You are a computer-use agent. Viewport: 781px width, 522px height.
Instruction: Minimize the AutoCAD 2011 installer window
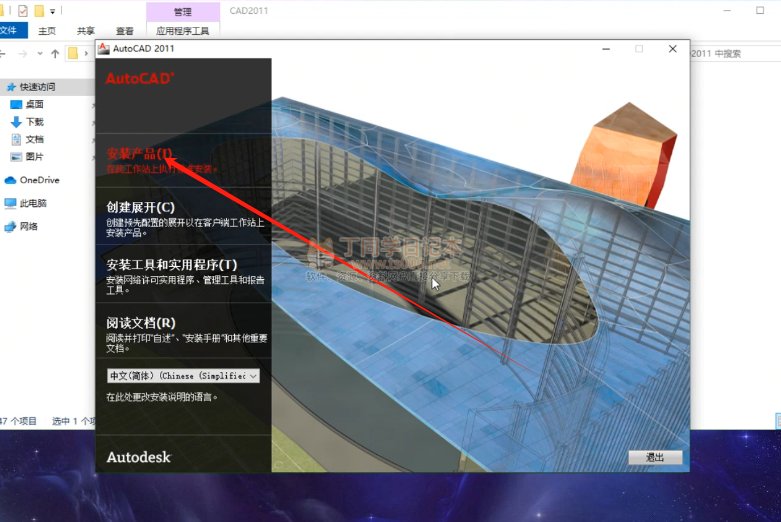[x=606, y=48]
